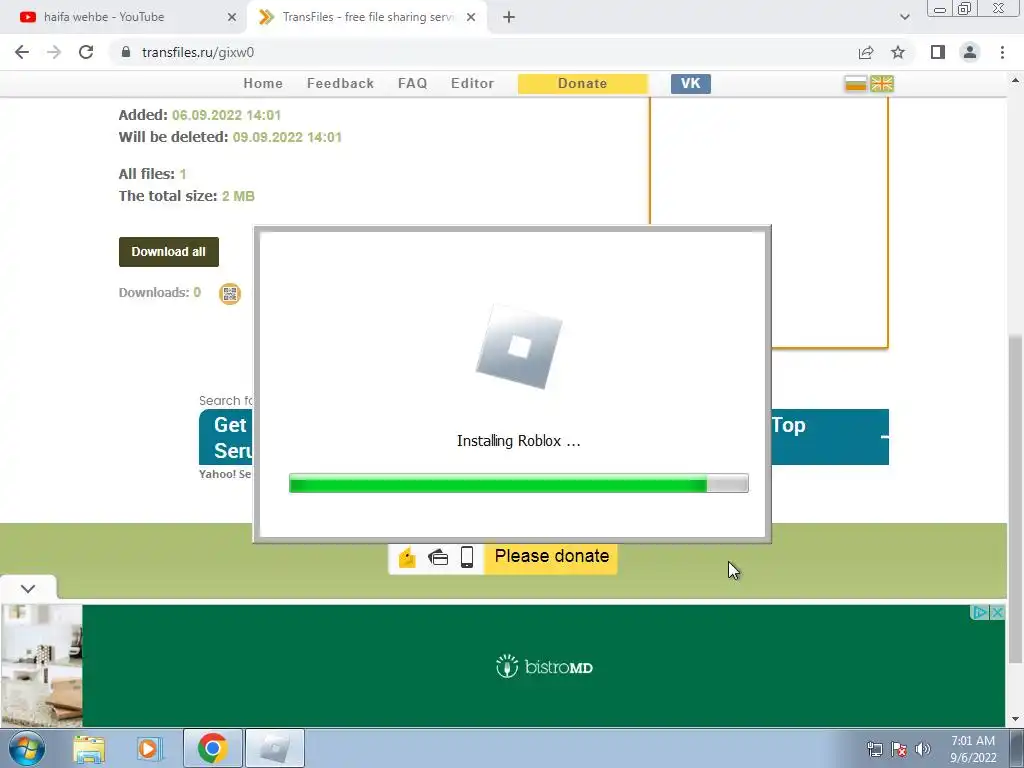
Task: Switch to Chrome in the taskbar
Action: tap(212, 748)
